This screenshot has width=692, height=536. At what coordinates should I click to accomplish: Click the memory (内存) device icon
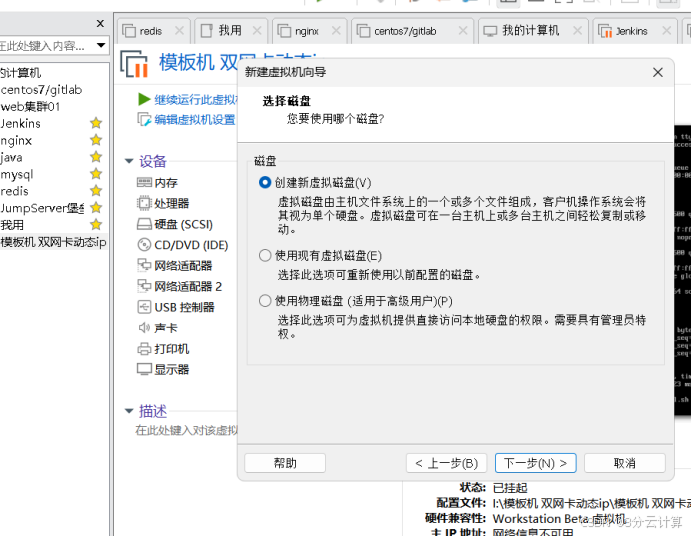click(144, 183)
